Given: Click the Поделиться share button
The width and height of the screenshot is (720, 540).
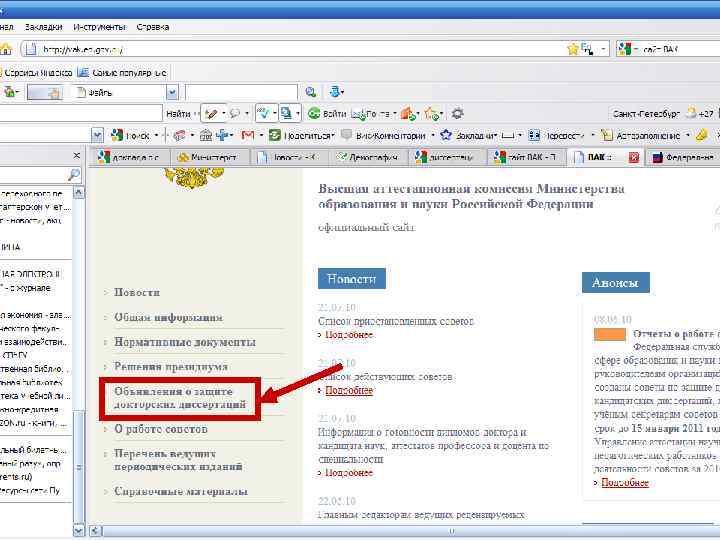Looking at the screenshot, I should pos(301,135).
